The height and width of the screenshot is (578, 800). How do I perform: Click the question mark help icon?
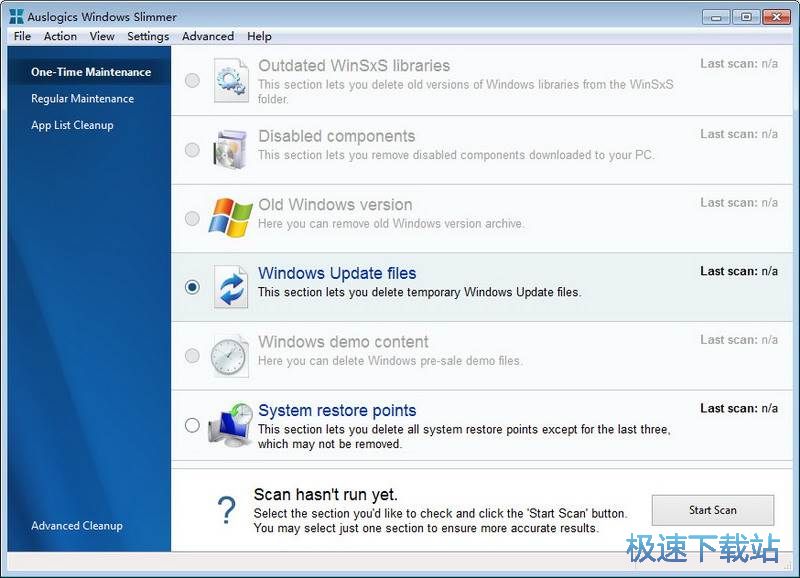click(x=227, y=510)
